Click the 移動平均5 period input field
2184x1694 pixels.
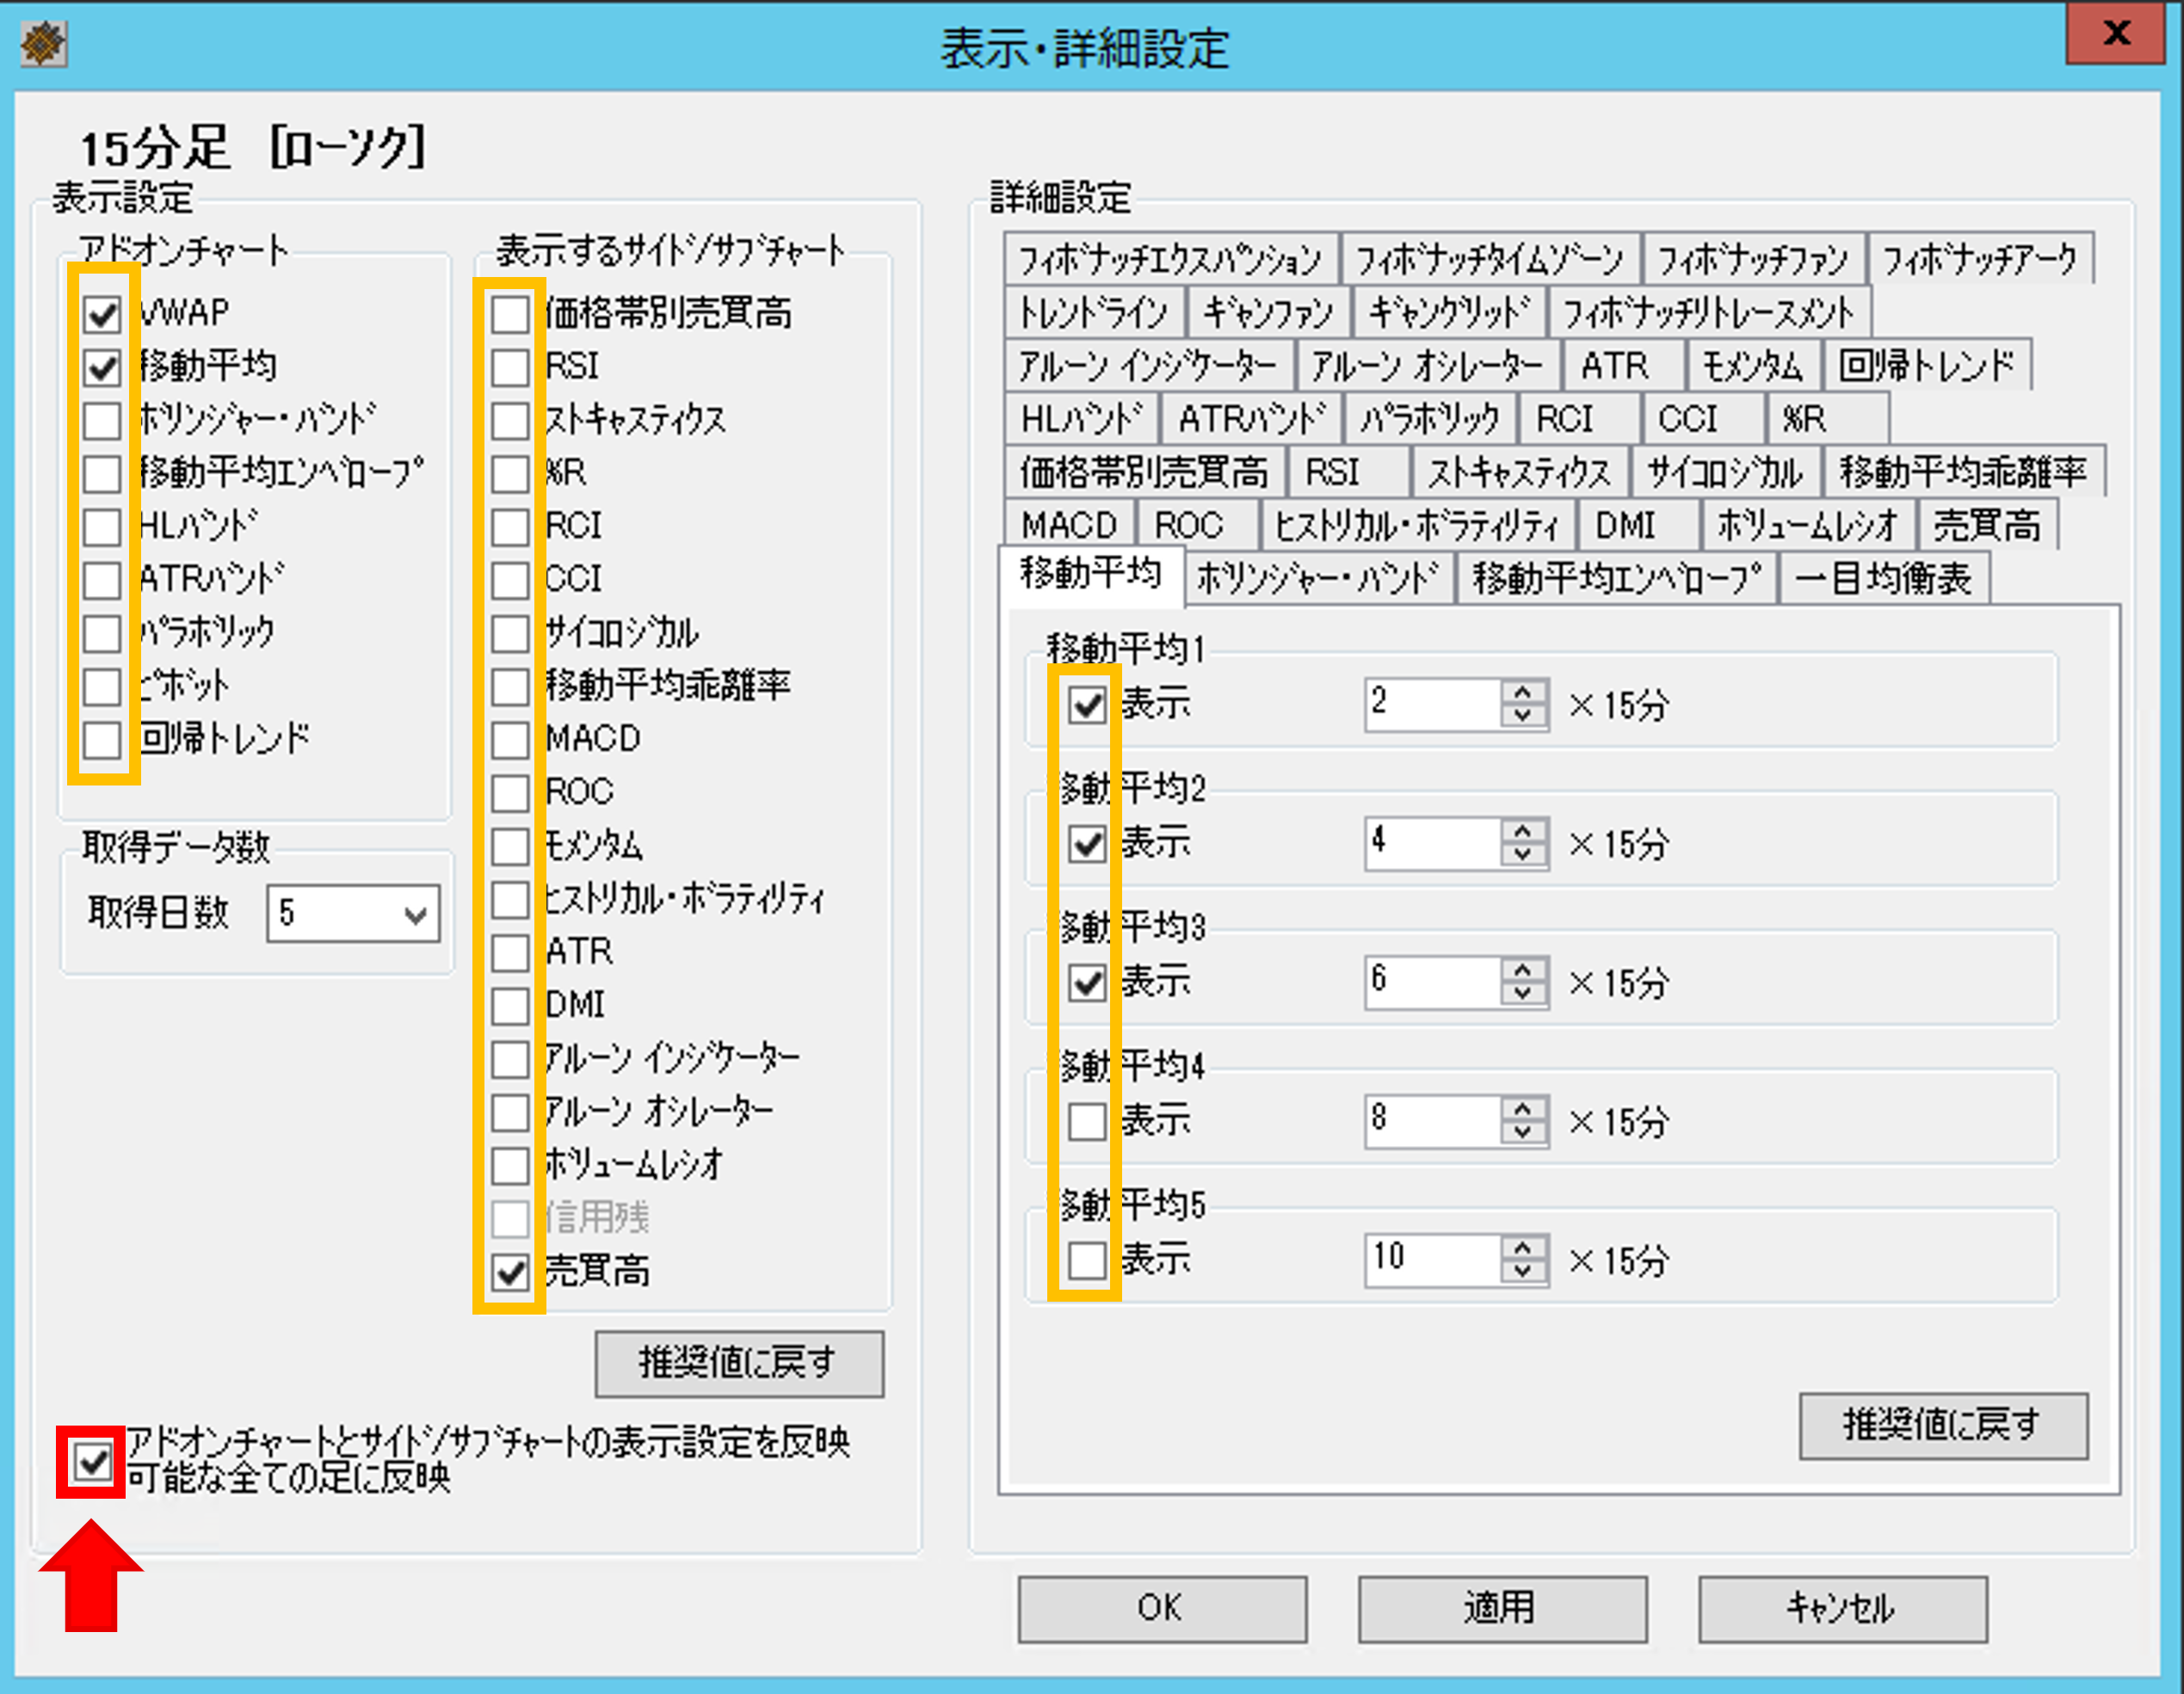pyautogui.click(x=1432, y=1258)
